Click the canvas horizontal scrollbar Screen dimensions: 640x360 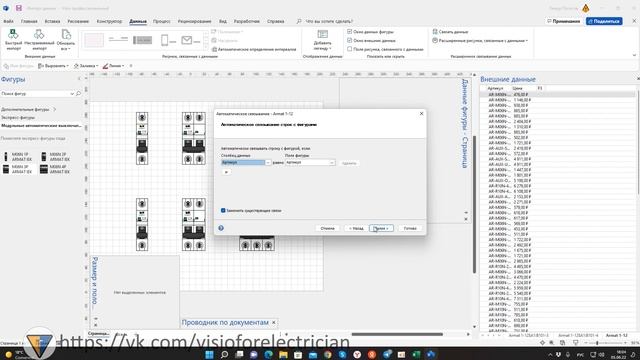397,334
